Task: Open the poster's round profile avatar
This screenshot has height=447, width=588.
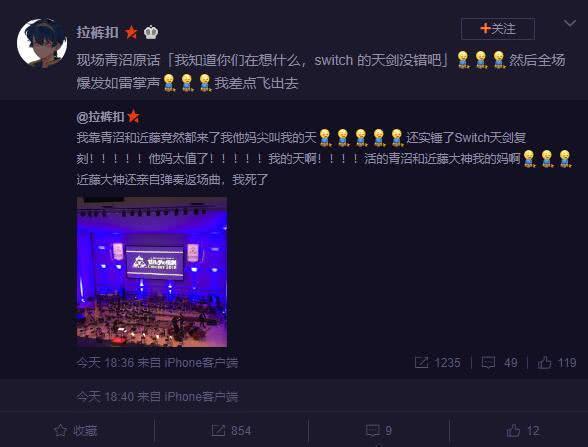Action: [x=42, y=42]
